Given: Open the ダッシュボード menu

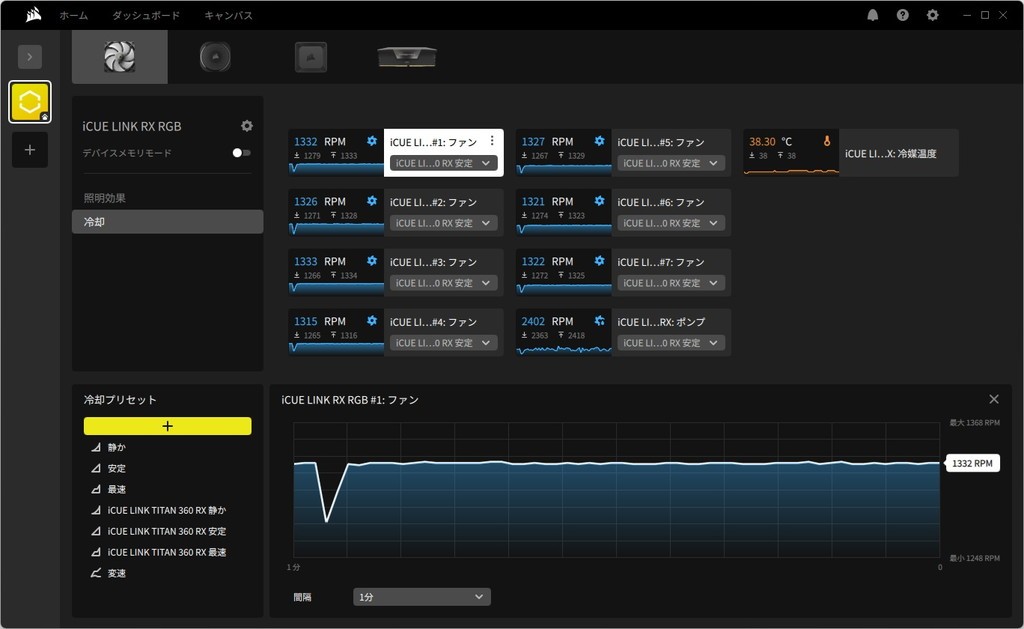Looking at the screenshot, I should (x=146, y=16).
